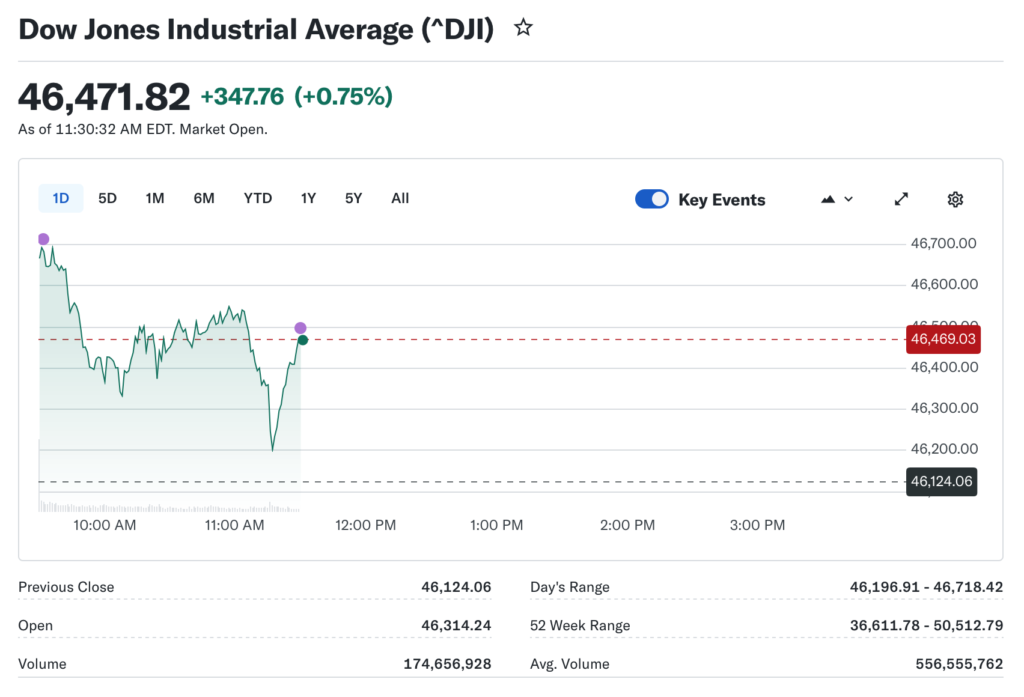This screenshot has height=697, width=1024.
Task: Click the 46,700.00 price axis label
Action: [x=944, y=244]
